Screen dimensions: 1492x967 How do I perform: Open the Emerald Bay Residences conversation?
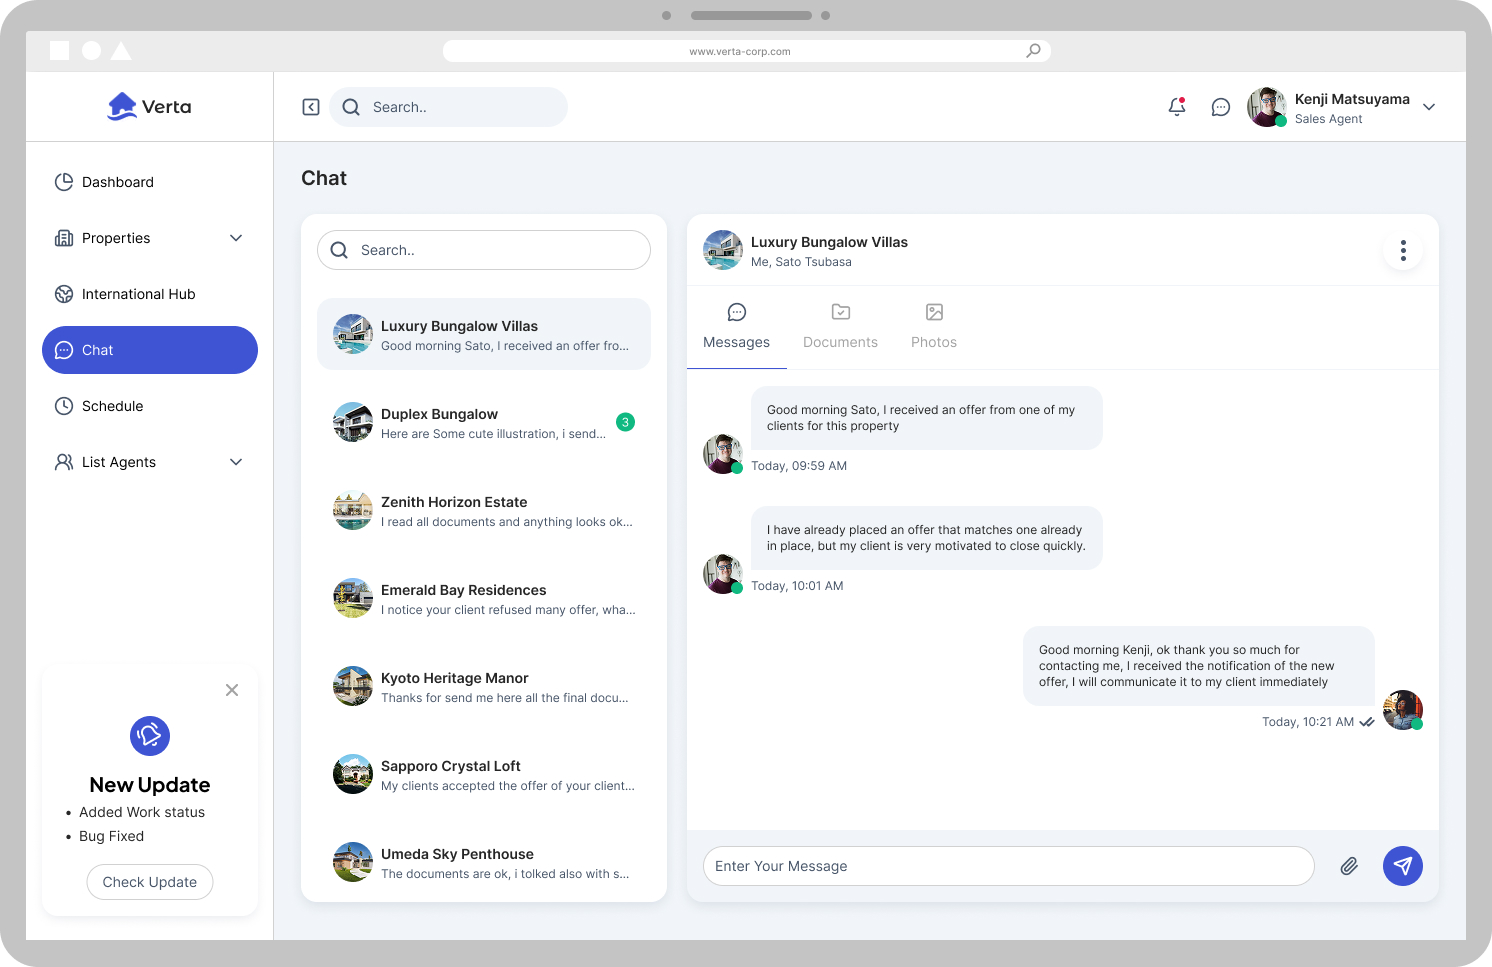pos(484,598)
